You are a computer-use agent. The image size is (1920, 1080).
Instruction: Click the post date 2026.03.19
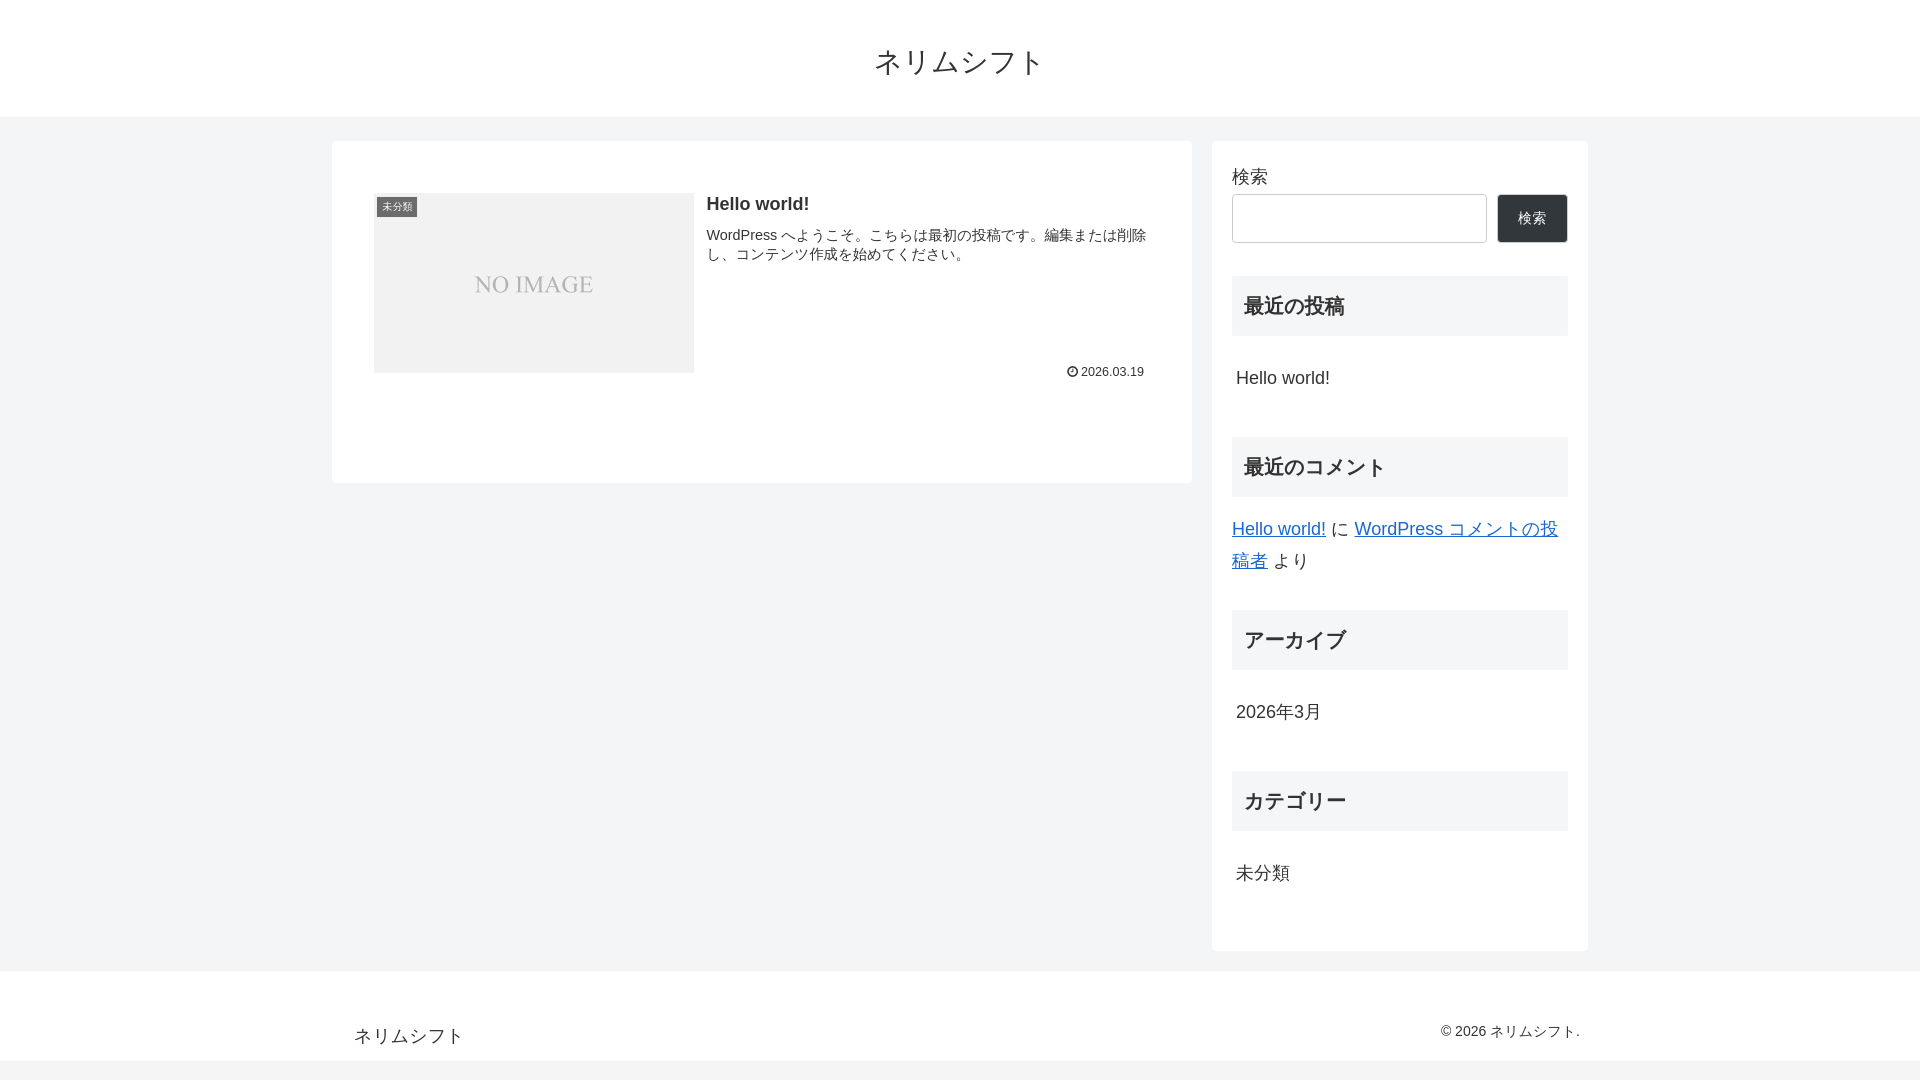1112,372
